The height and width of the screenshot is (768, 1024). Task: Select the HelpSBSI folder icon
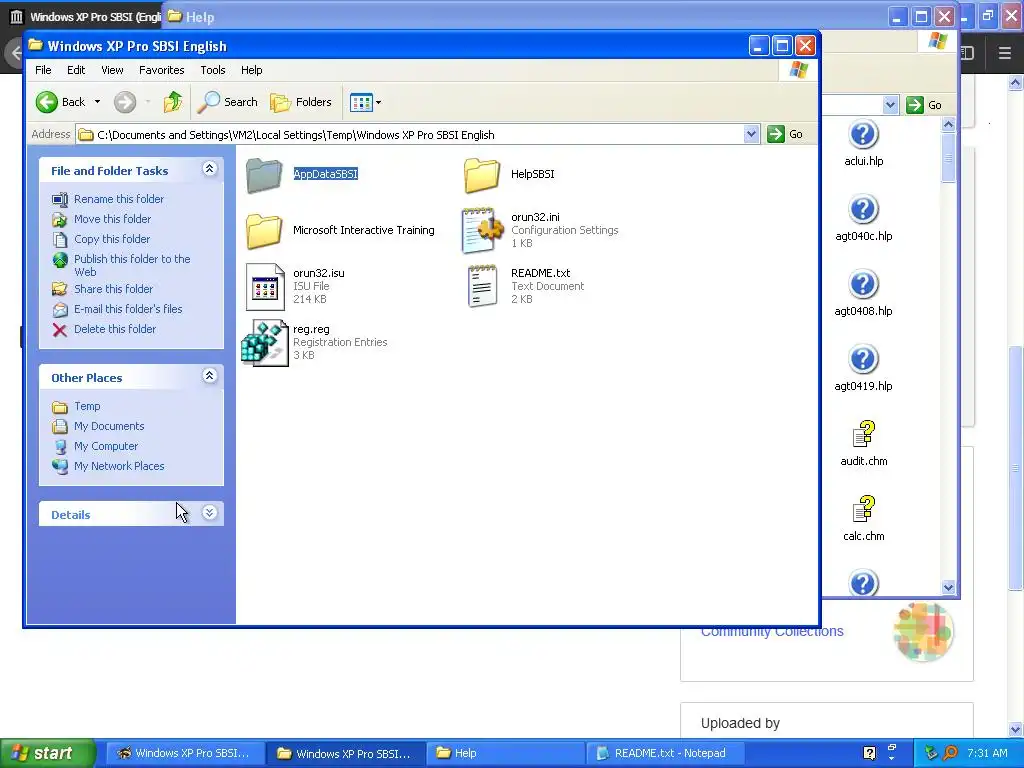coord(482,175)
